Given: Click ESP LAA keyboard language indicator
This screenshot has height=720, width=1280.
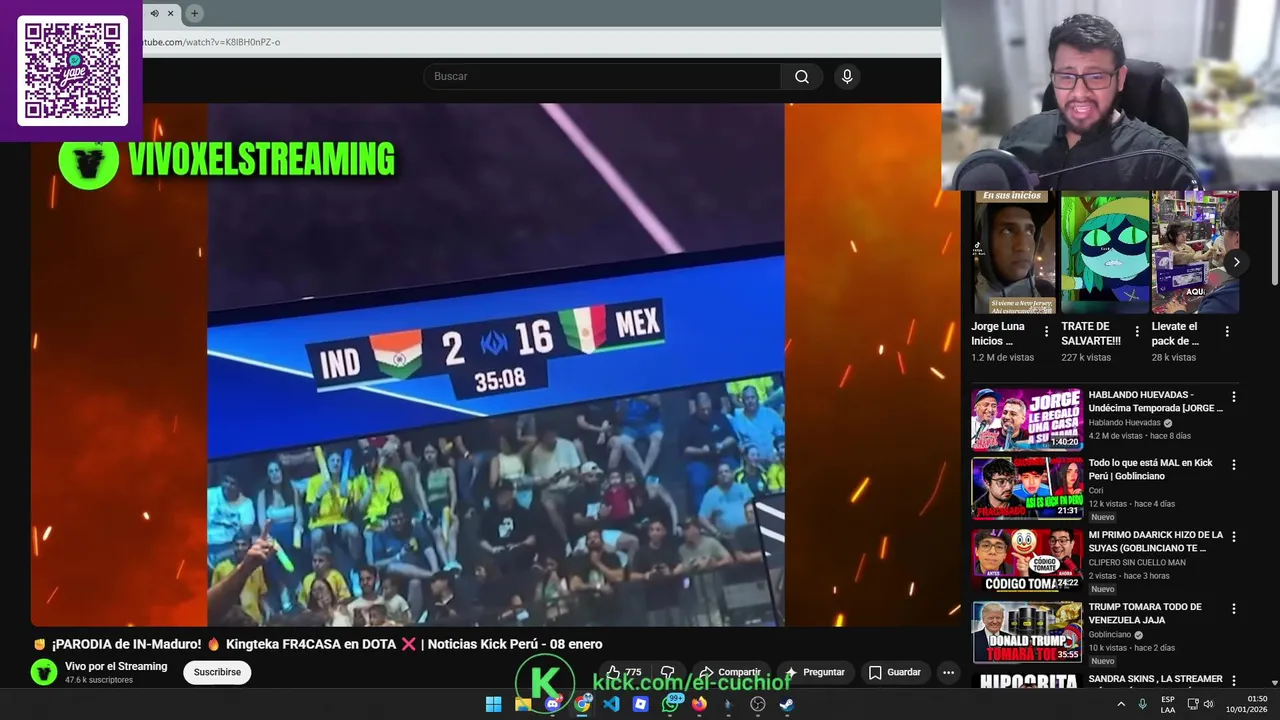Looking at the screenshot, I should pos(1168,704).
